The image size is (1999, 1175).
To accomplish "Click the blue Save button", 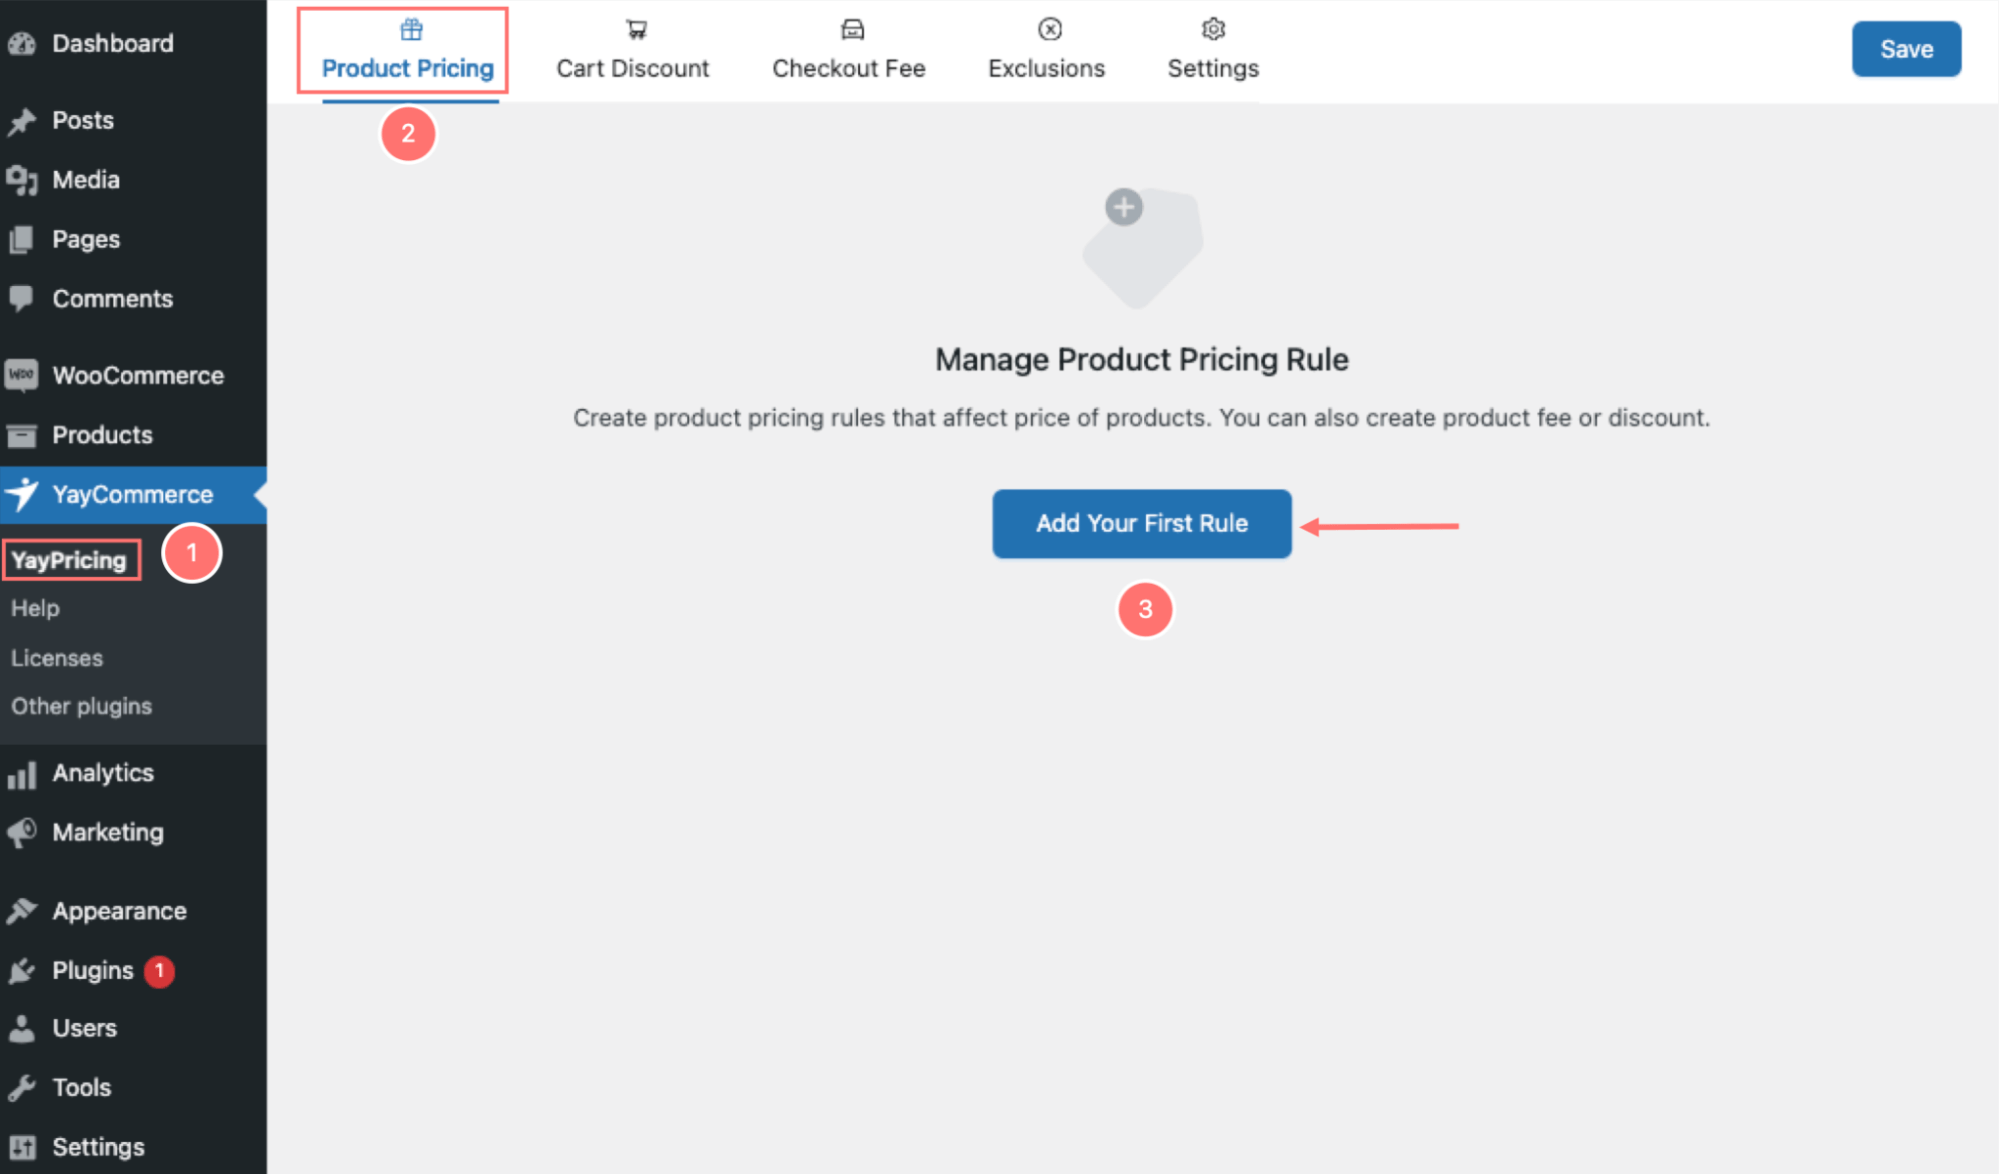I will click(1905, 49).
